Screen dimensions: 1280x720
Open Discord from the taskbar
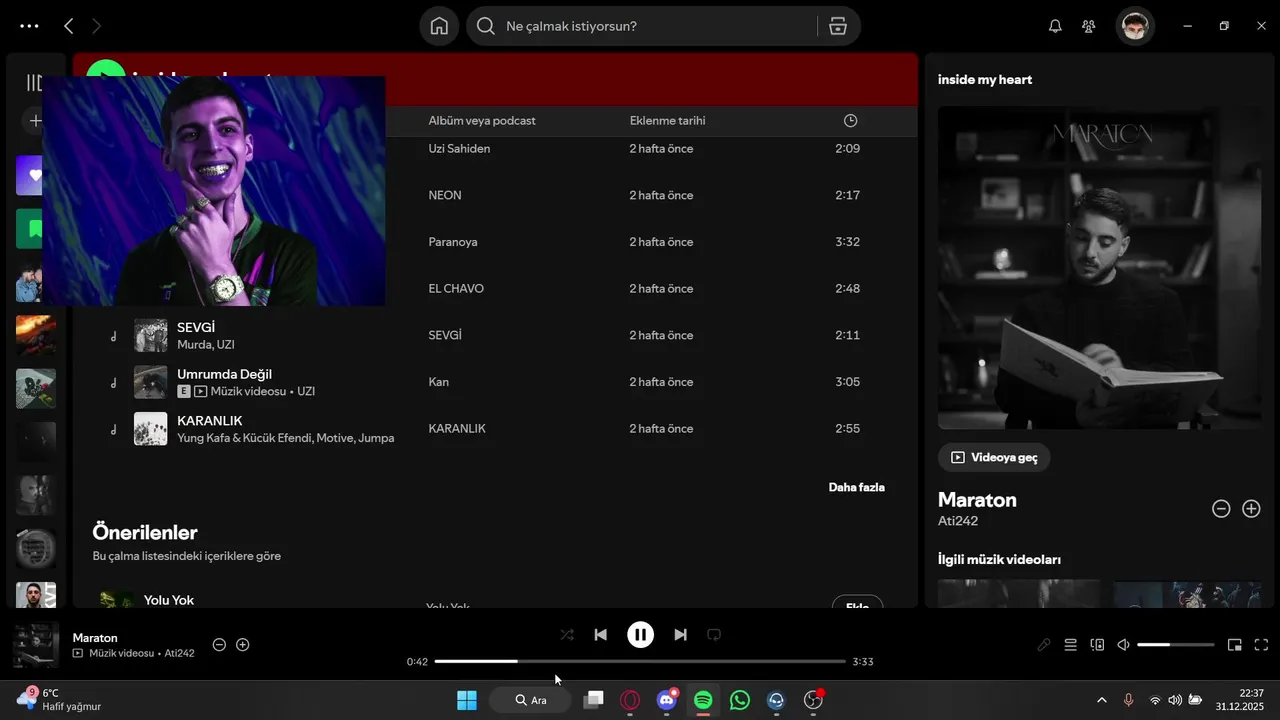(x=667, y=700)
